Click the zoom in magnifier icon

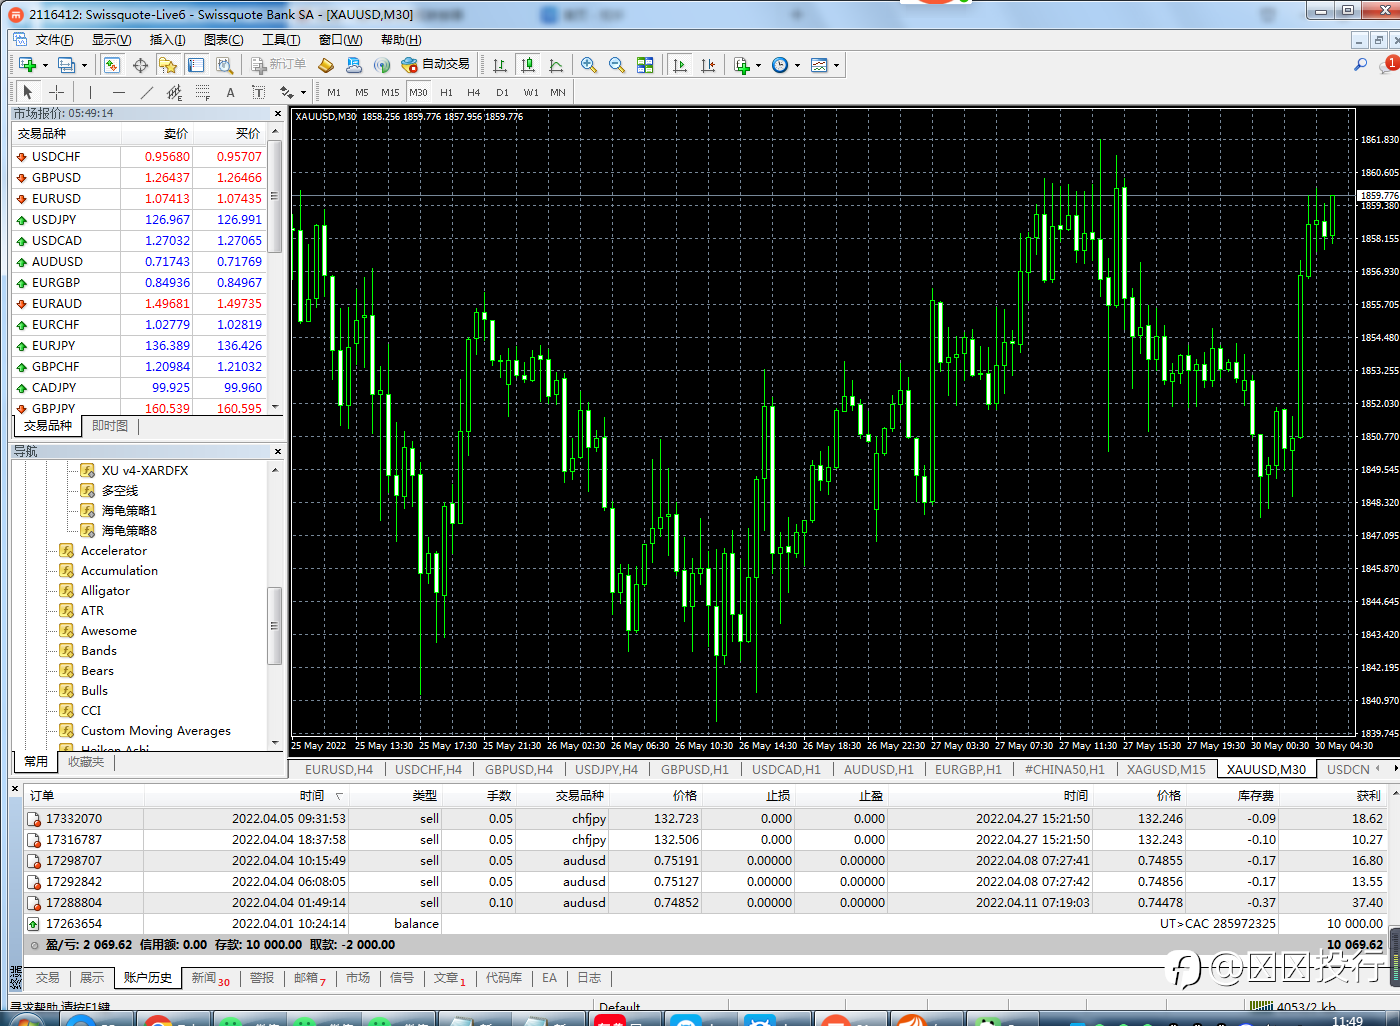click(589, 65)
